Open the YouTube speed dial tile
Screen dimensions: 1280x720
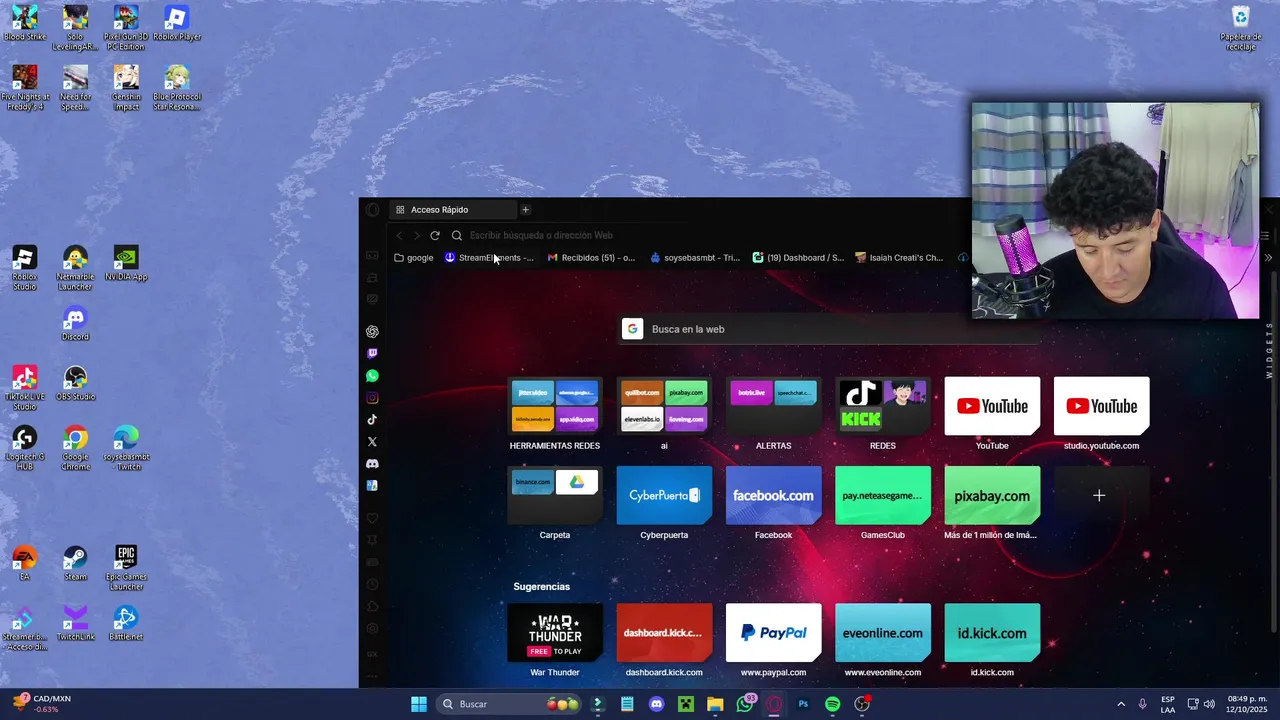[x=992, y=406]
